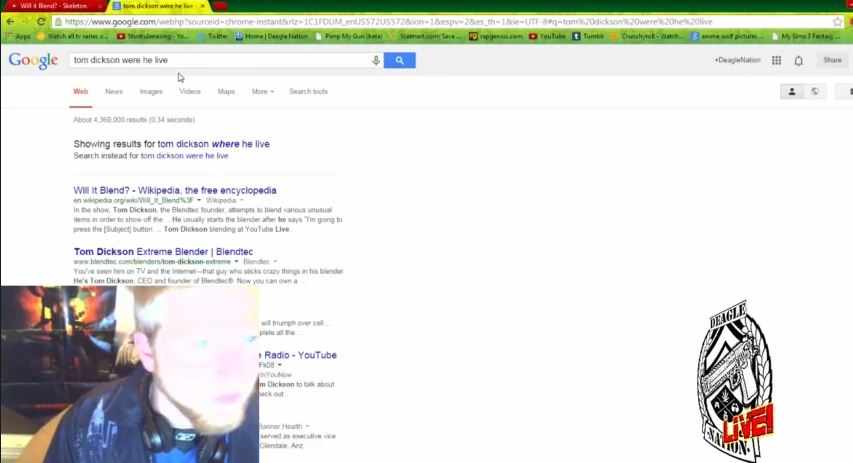
Task: Switch to the Maps results tab
Action: [226, 91]
